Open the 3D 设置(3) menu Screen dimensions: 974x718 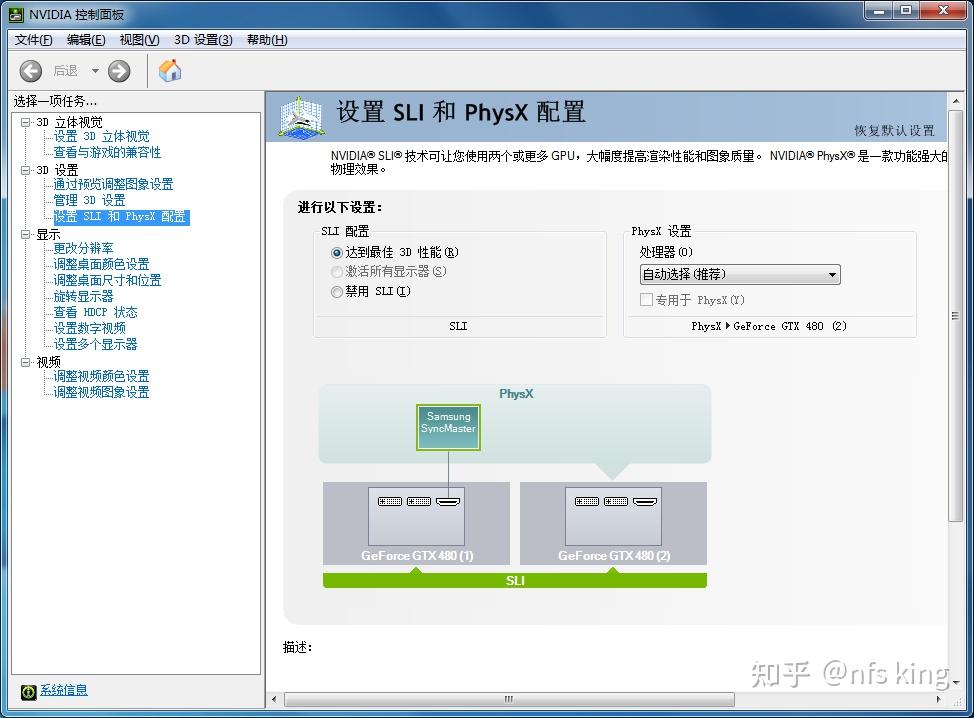pyautogui.click(x=203, y=40)
